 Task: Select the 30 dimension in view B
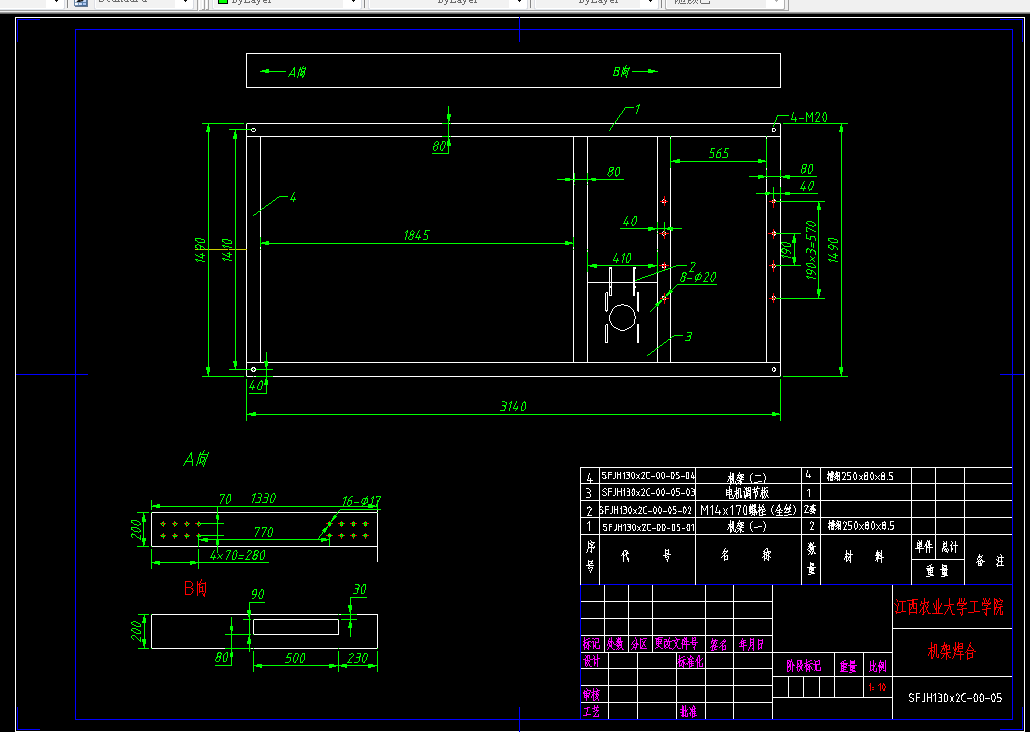click(x=359, y=589)
